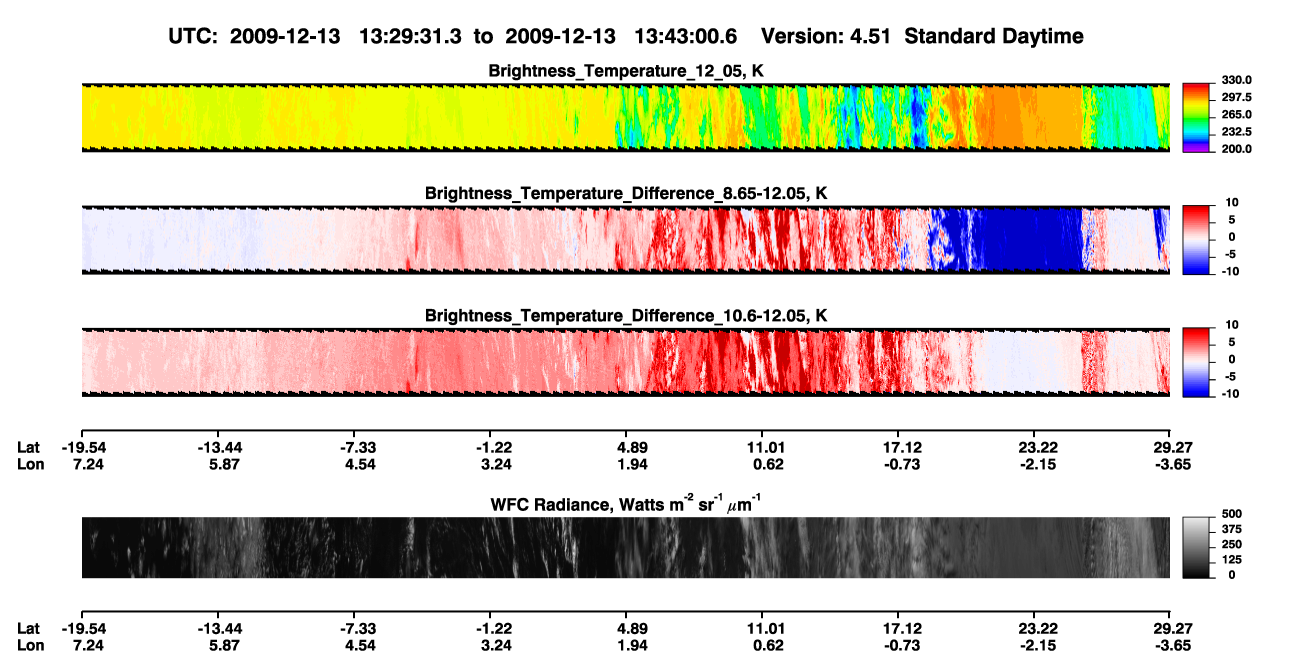Click the 375 label on WFC colorbar
The height and width of the screenshot is (667, 1300).
click(x=1231, y=529)
